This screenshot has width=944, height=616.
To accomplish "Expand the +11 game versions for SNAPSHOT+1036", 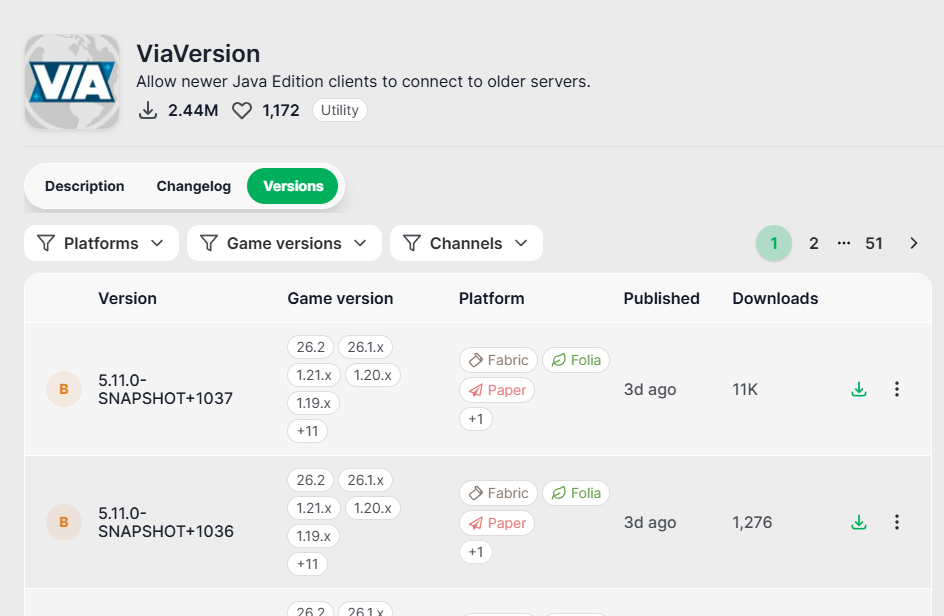I will coord(307,564).
